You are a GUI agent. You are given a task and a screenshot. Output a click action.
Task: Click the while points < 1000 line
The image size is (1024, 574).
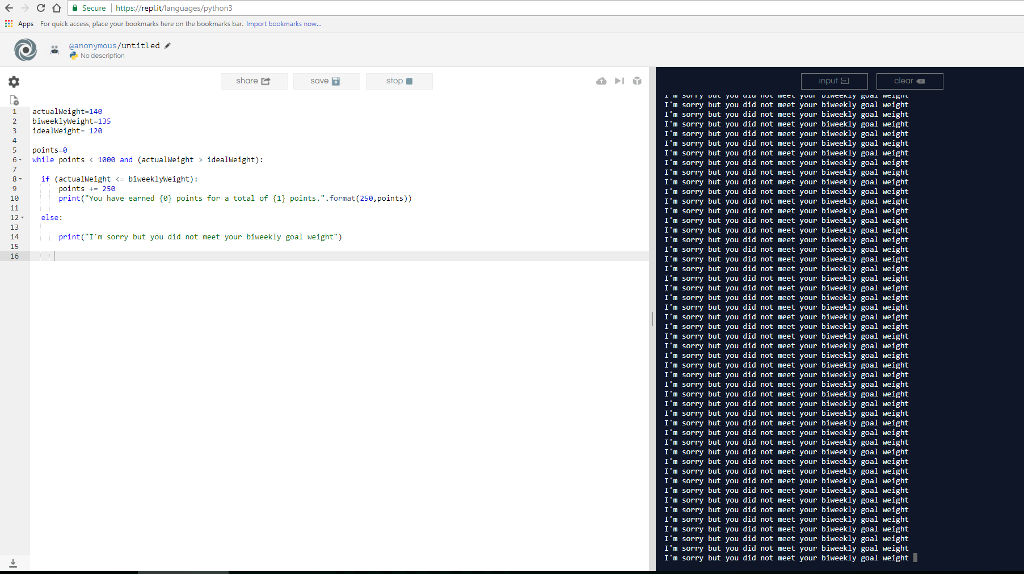click(148, 159)
